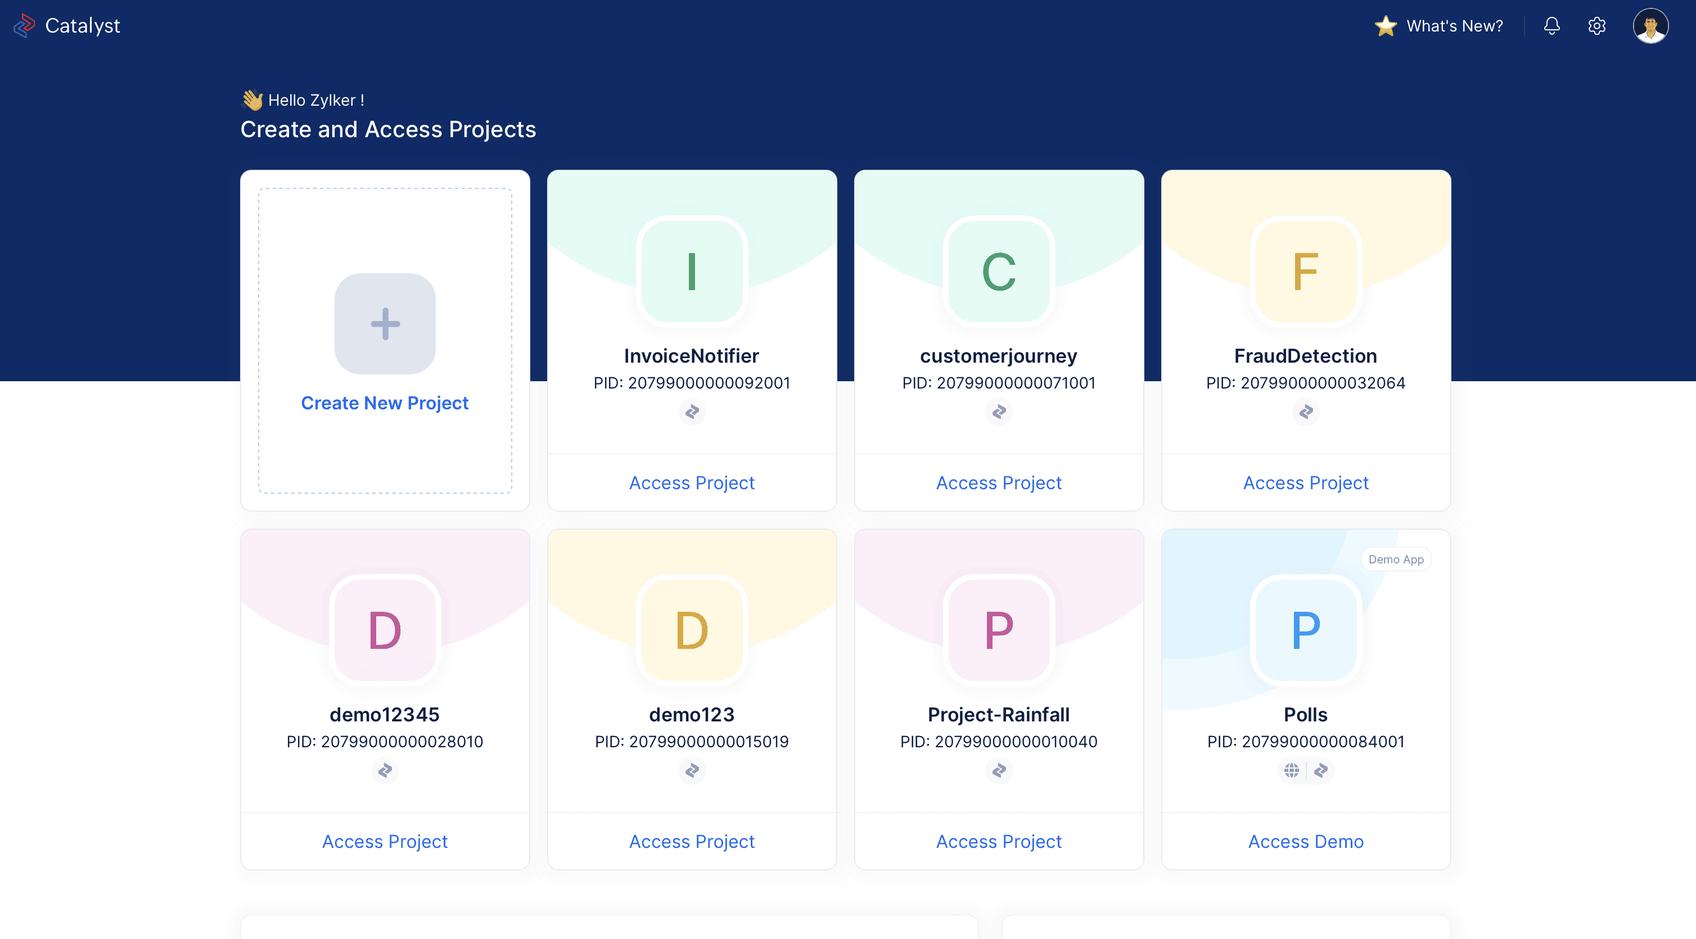Click the service icon under FraudDetection PID

tap(1306, 412)
